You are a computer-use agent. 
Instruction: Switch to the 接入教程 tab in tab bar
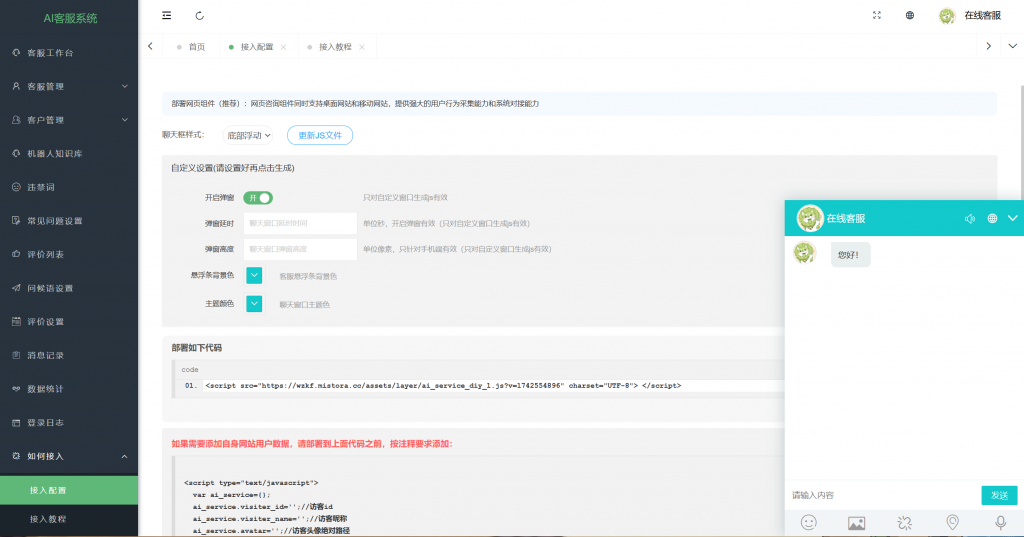335,47
